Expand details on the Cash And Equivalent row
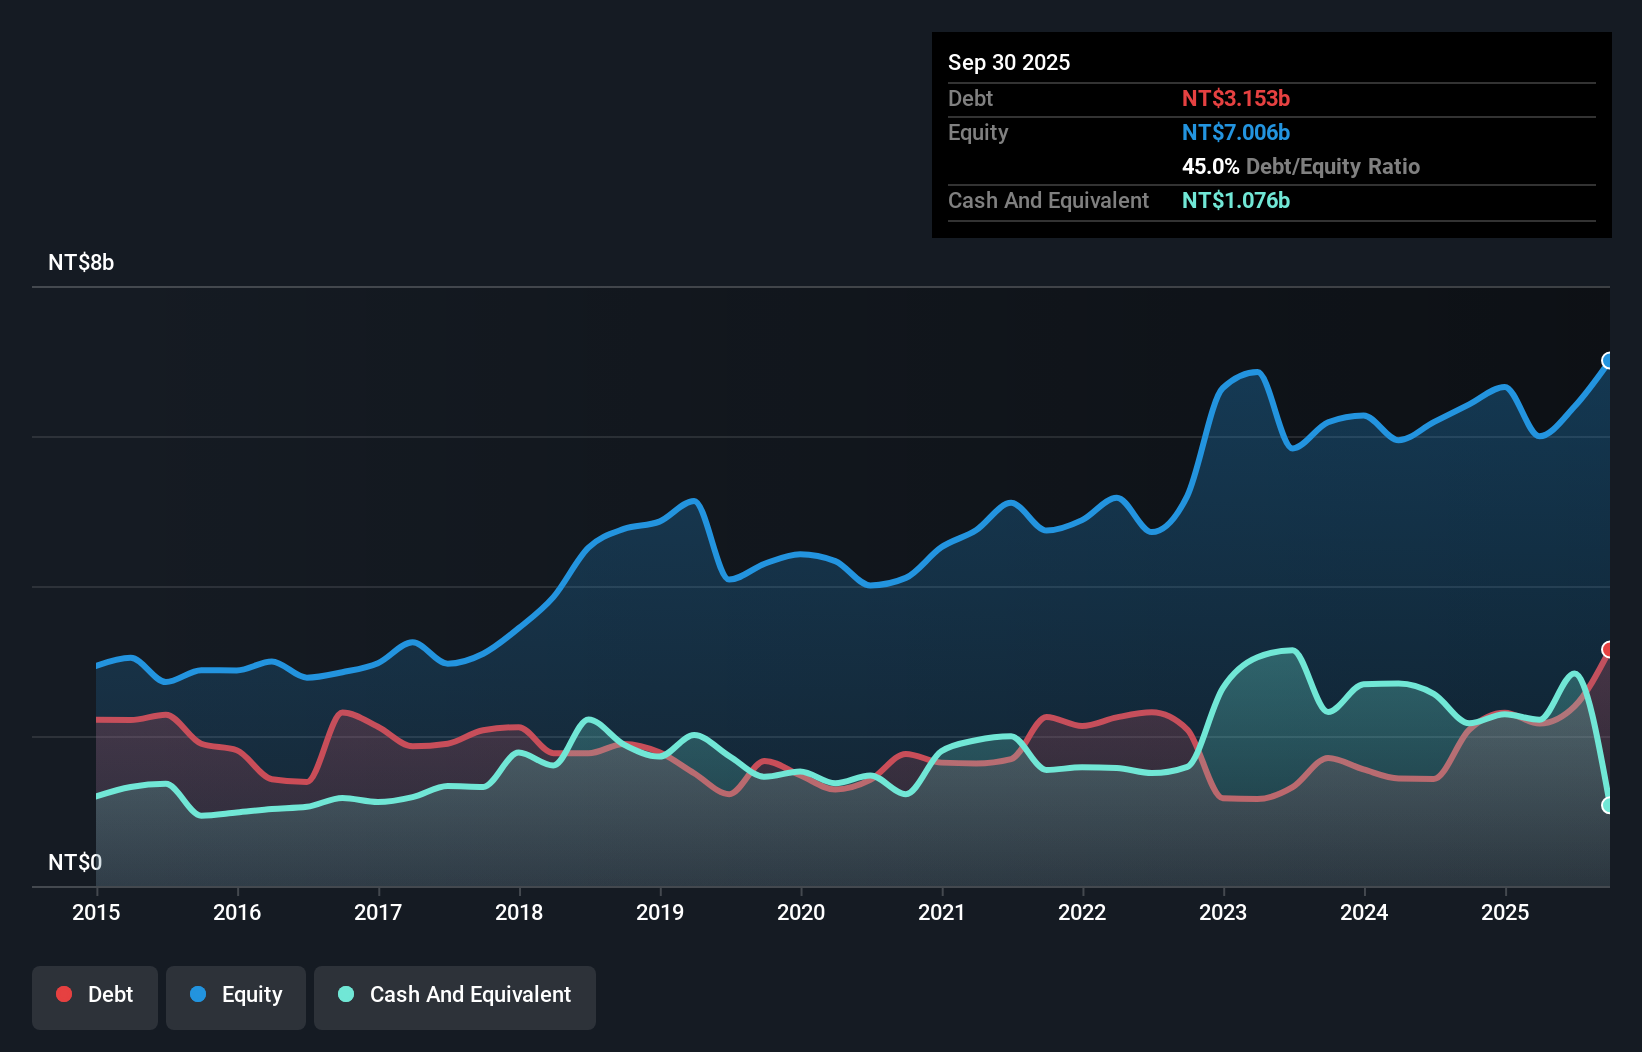The width and height of the screenshot is (1642, 1052). (1048, 200)
